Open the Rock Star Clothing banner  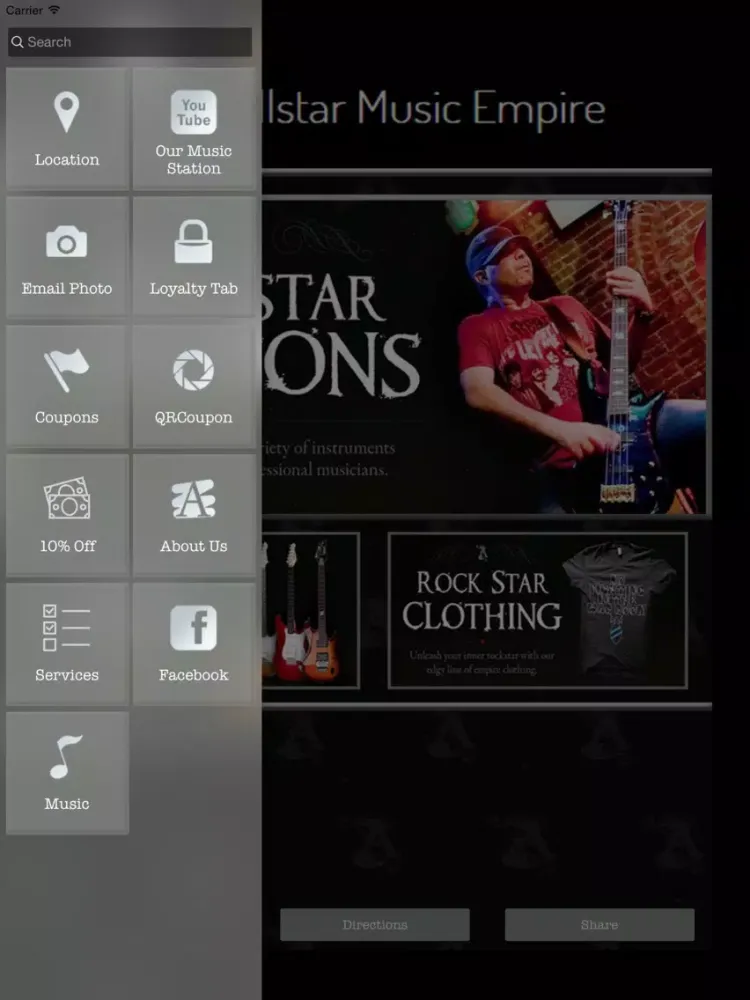click(538, 611)
